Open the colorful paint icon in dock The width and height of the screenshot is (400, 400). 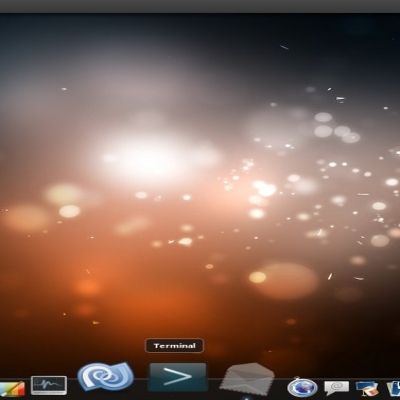tap(12, 390)
